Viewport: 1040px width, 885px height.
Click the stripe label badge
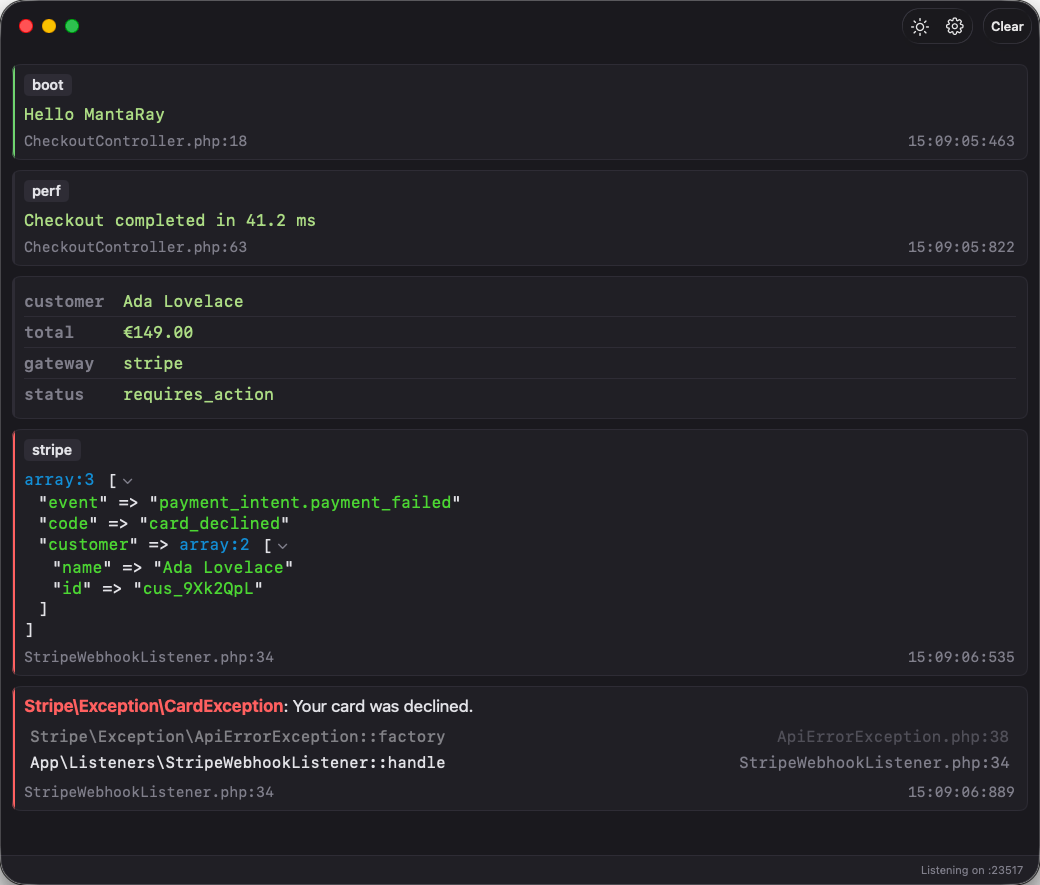(52, 450)
